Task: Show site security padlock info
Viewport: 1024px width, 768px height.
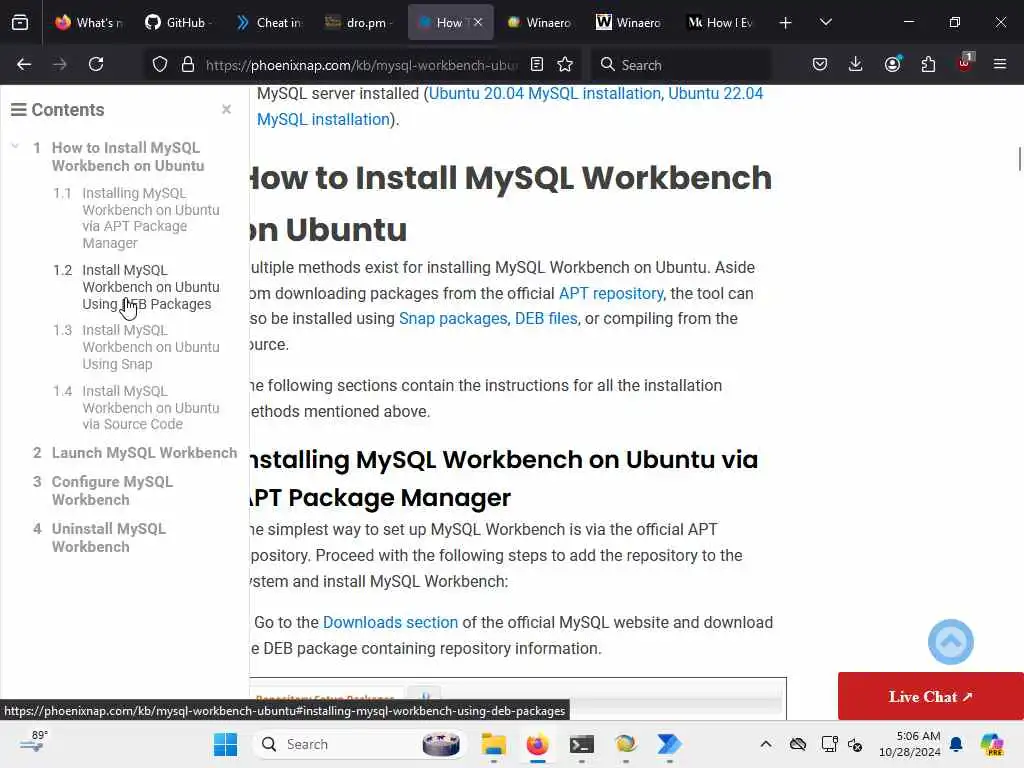Action: point(188,65)
